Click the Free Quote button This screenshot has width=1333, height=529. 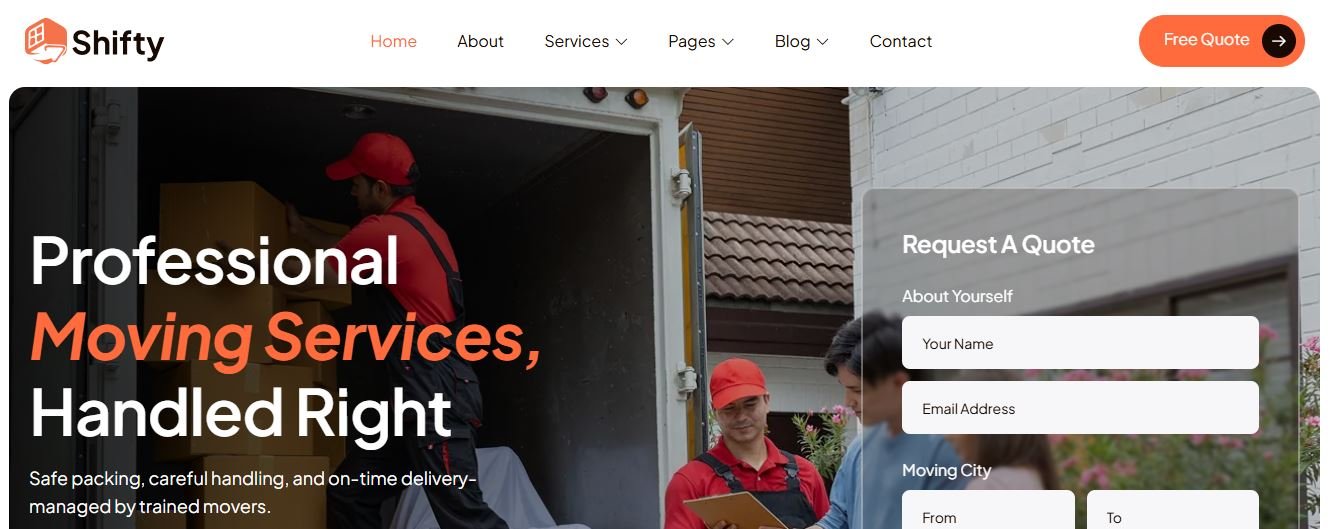pyautogui.click(x=1221, y=41)
